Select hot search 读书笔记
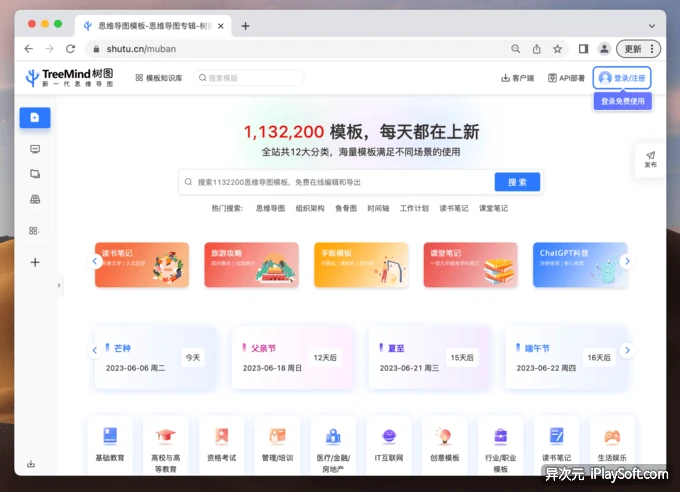The height and width of the screenshot is (492, 680). click(x=454, y=208)
